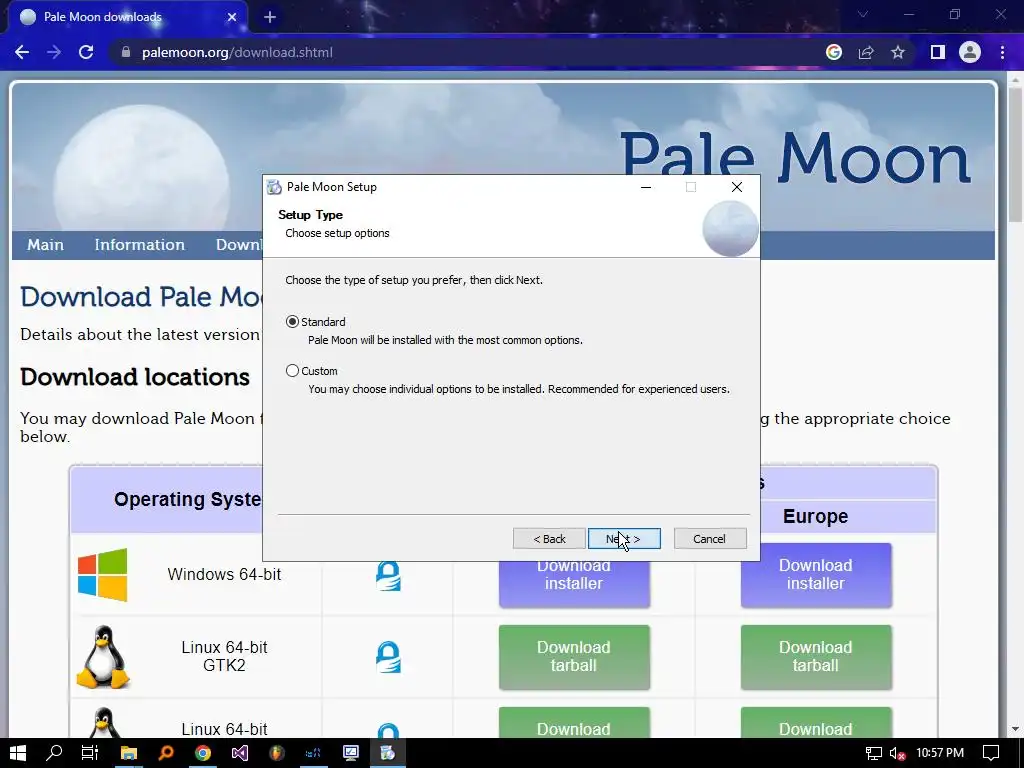Select the Pale Moon downloads tab
The image size is (1024, 768).
(127, 17)
